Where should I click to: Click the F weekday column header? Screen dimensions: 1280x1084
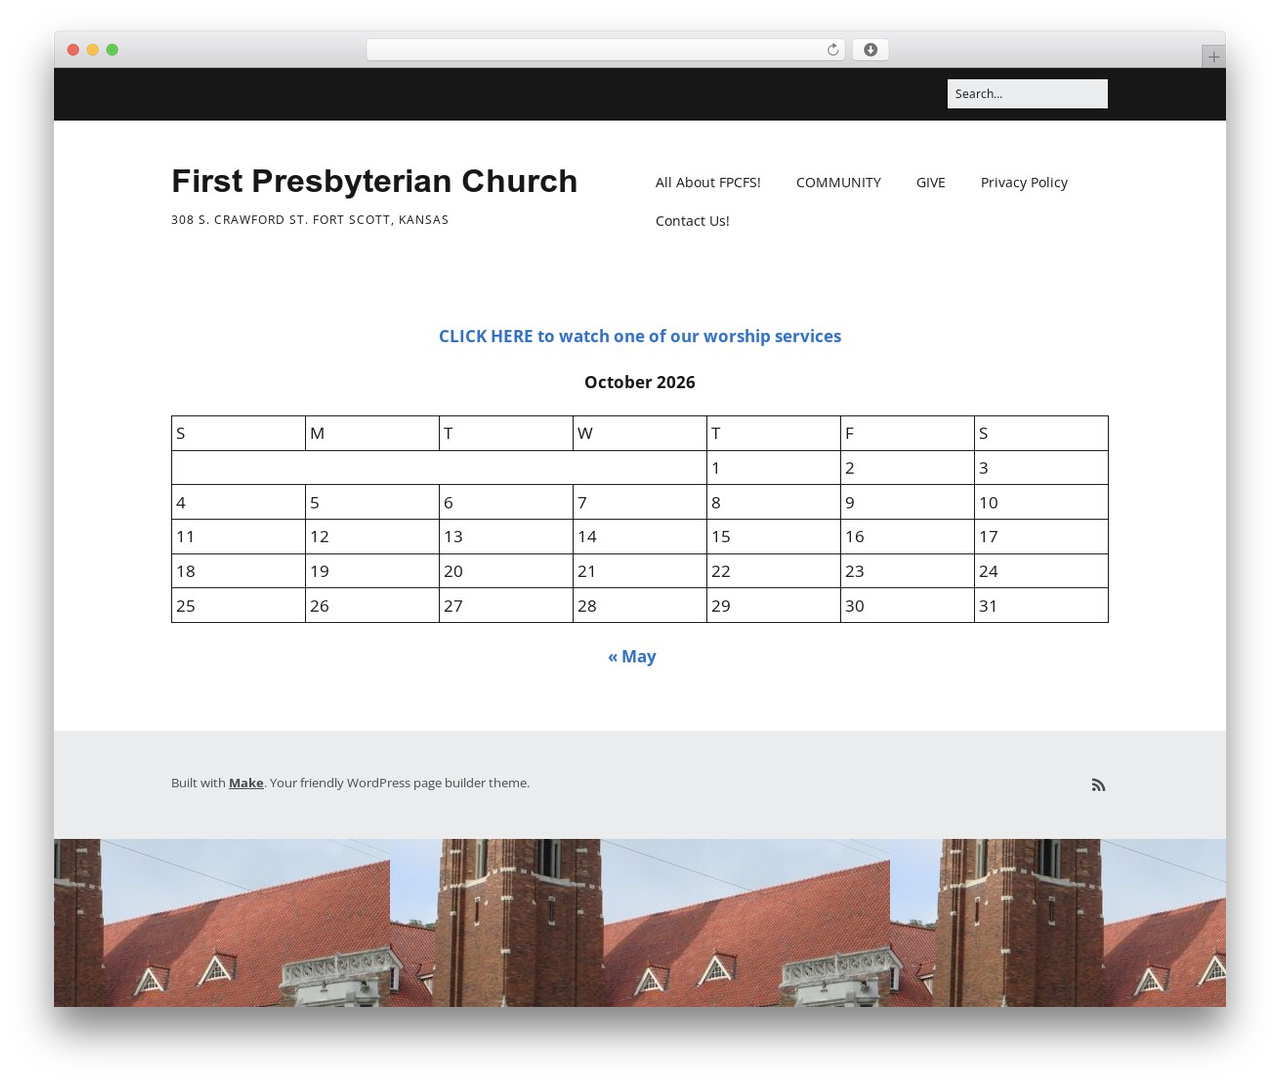click(x=907, y=433)
